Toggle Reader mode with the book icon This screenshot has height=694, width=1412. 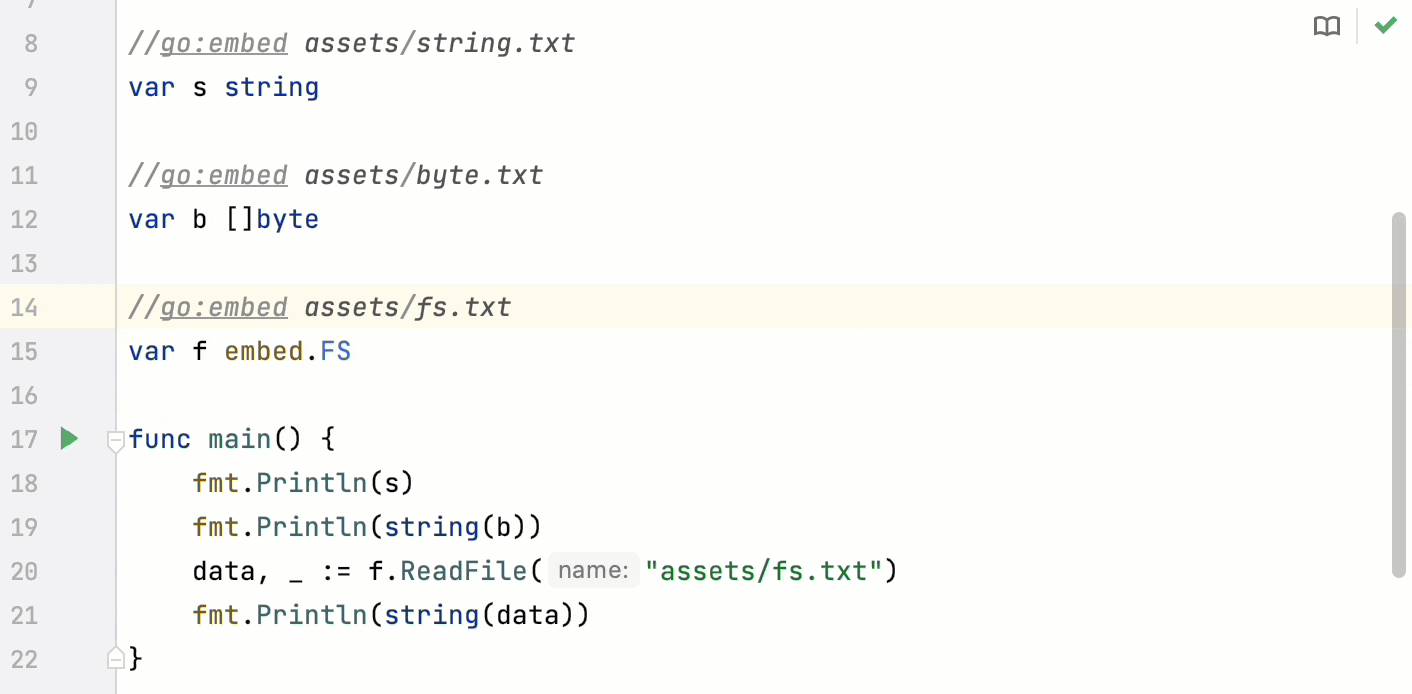1327,26
